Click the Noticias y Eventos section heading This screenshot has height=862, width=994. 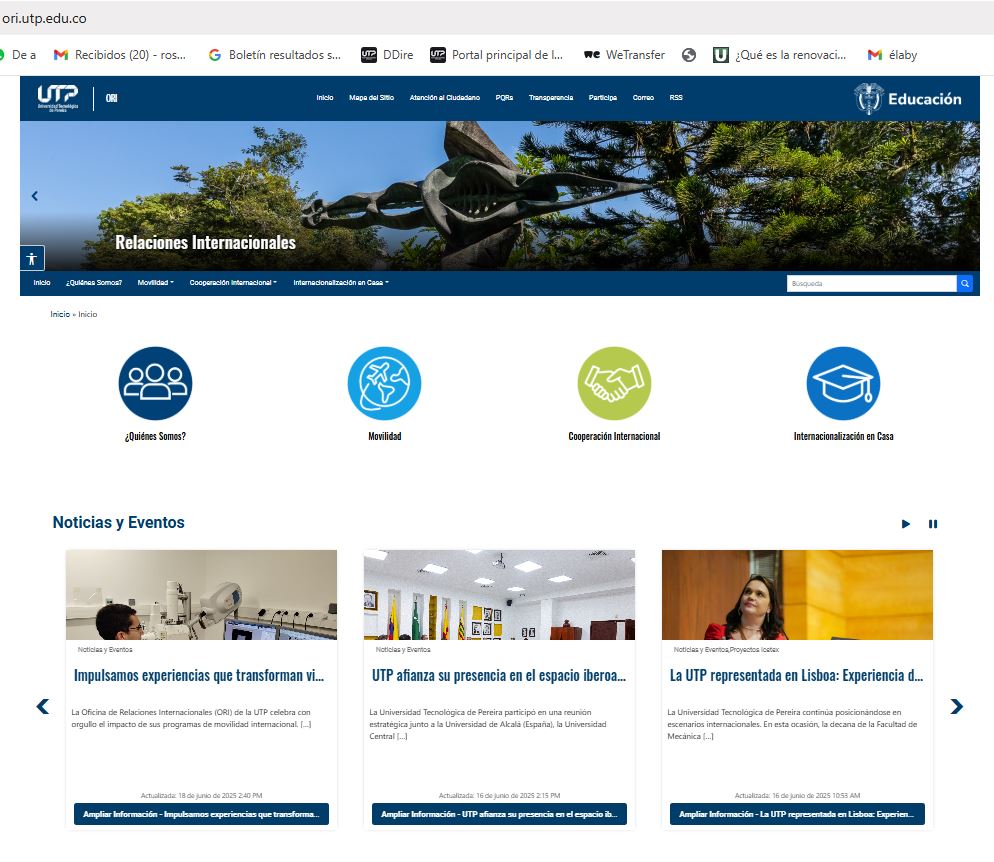tap(119, 522)
